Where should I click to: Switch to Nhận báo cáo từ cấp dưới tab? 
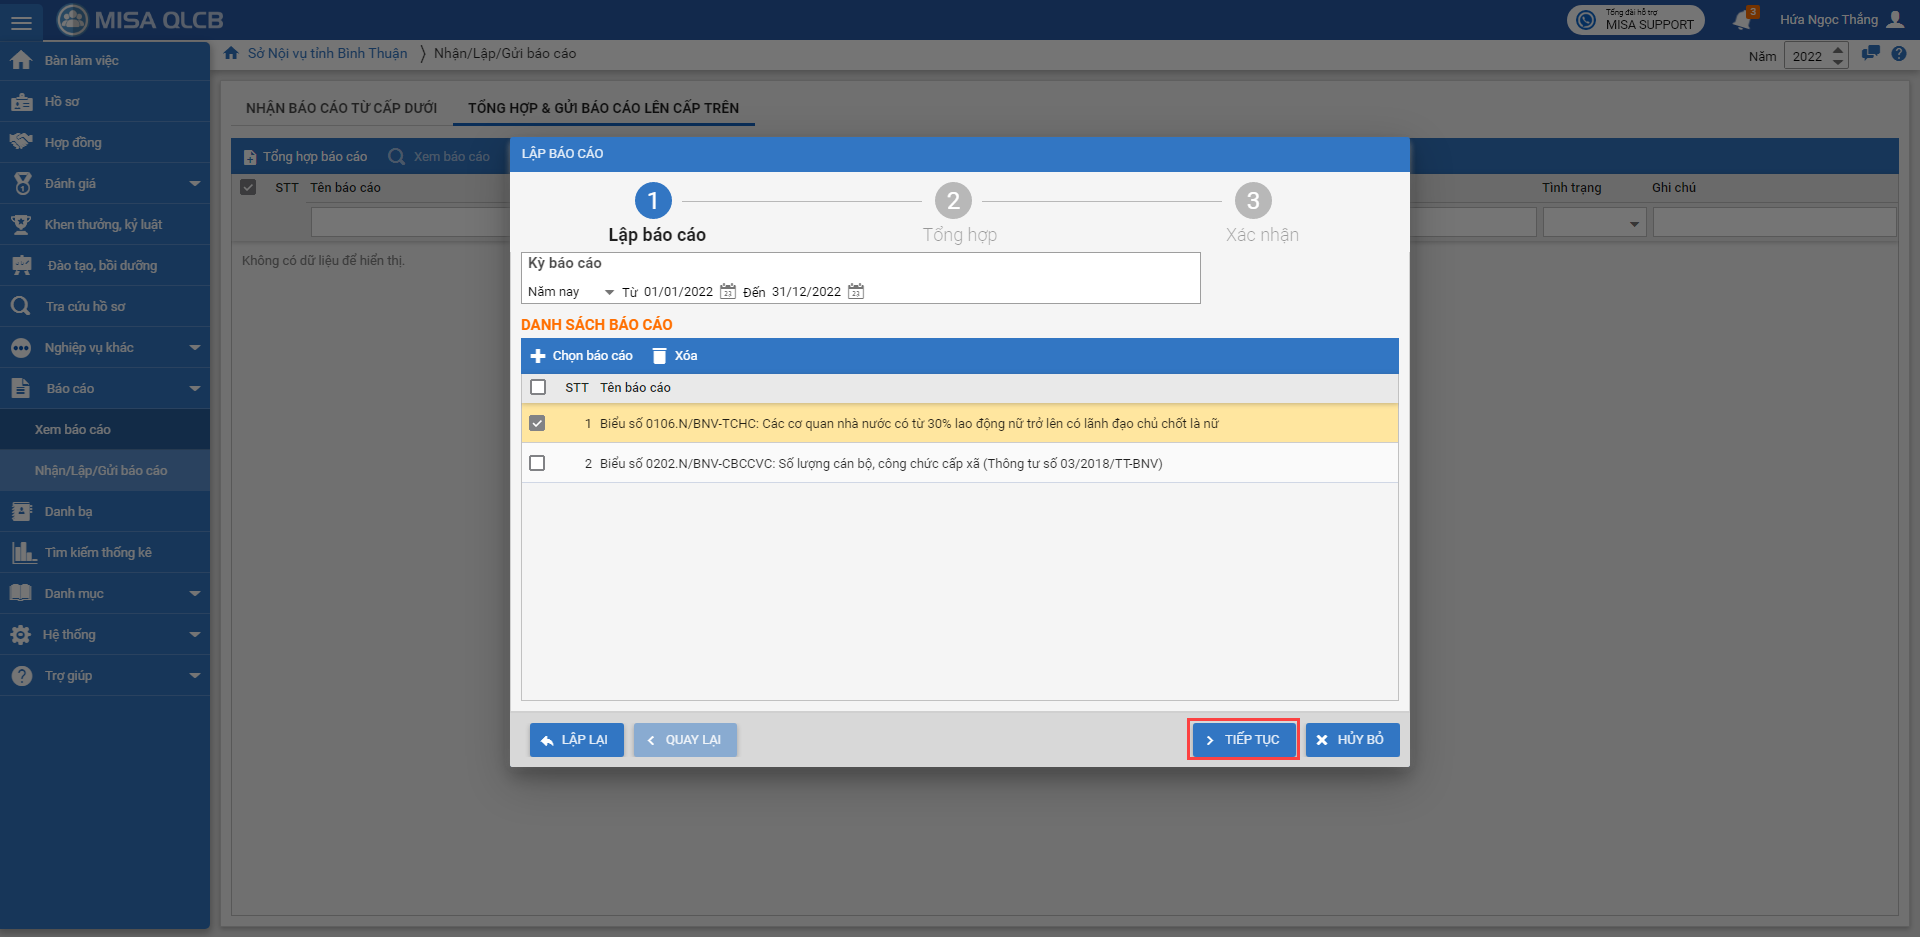pyautogui.click(x=341, y=108)
